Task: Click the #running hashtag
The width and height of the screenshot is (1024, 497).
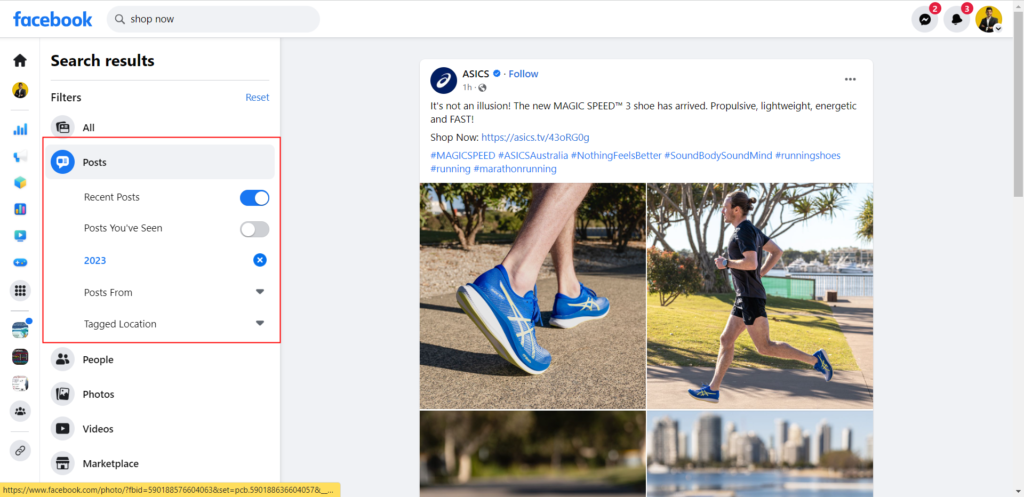Action: [451, 168]
